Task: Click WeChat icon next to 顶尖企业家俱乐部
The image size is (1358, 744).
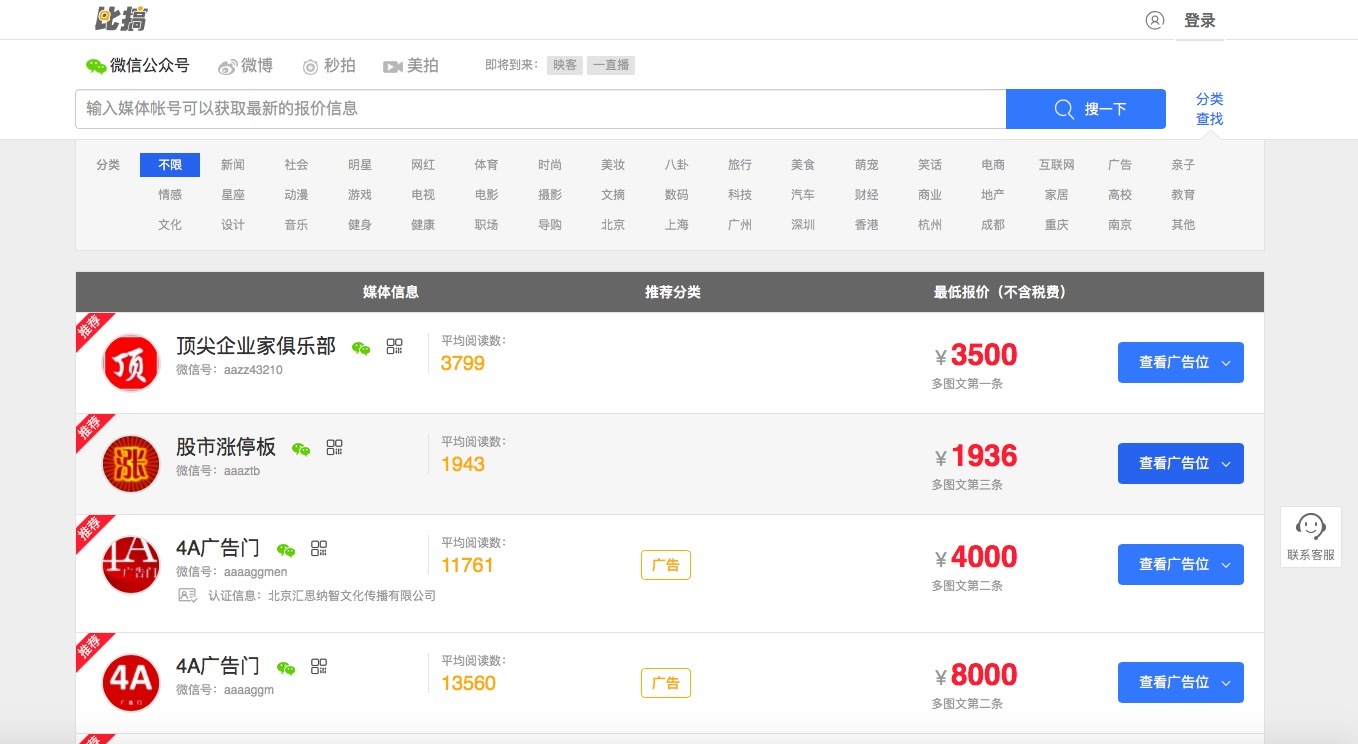Action: pyautogui.click(x=361, y=348)
